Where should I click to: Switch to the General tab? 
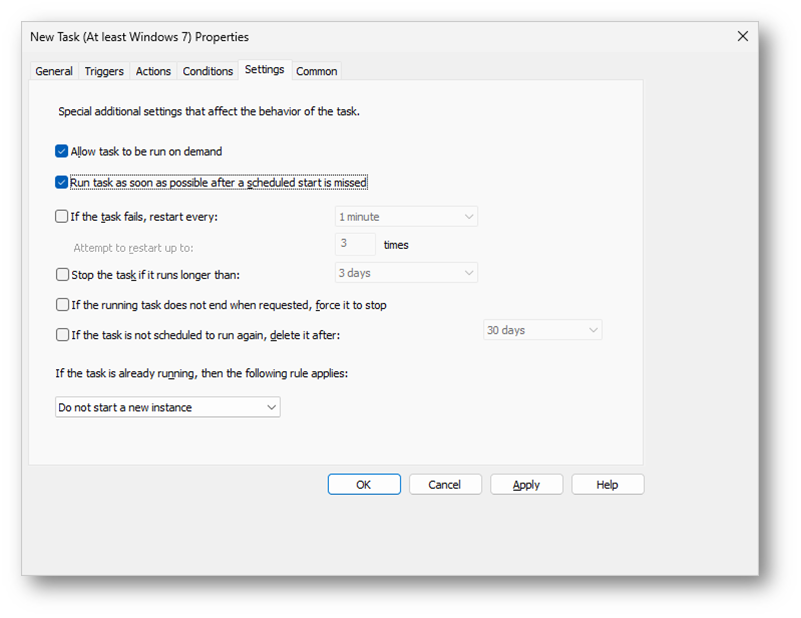coord(54,71)
